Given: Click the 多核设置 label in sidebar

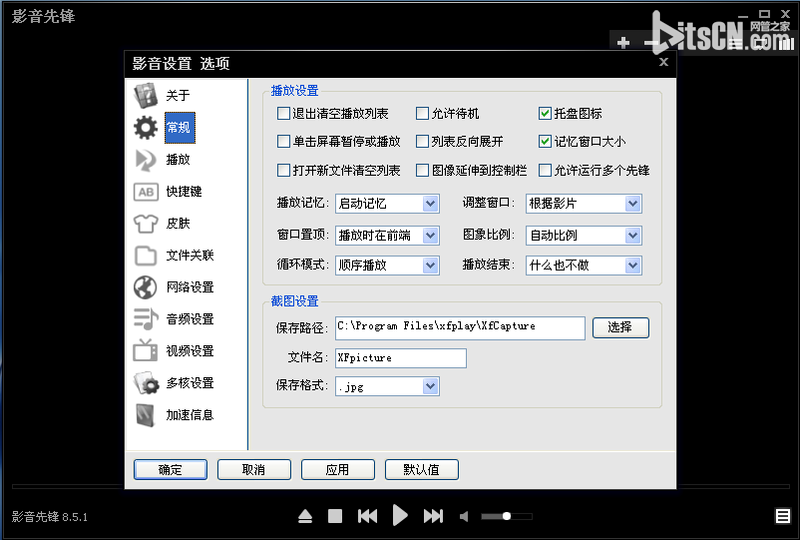Looking at the screenshot, I should coord(190,383).
